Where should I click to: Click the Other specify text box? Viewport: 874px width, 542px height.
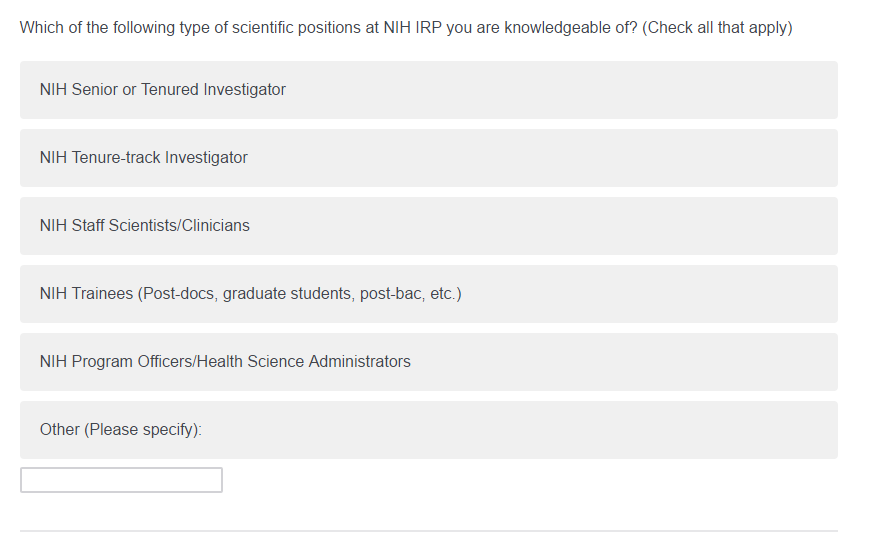point(121,480)
